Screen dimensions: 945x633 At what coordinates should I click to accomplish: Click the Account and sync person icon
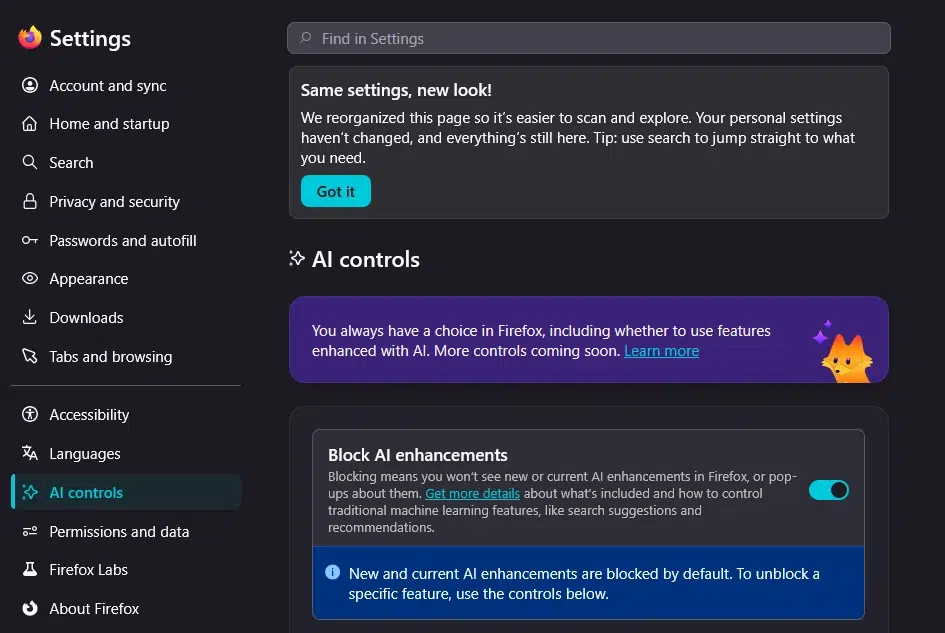point(30,86)
